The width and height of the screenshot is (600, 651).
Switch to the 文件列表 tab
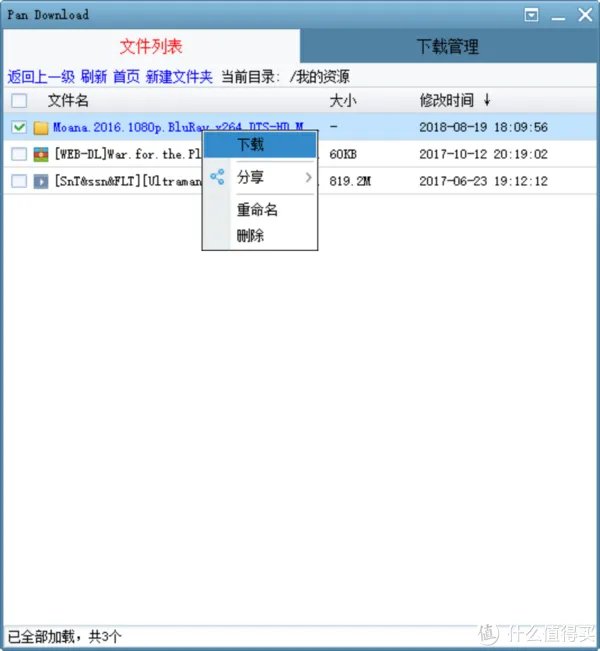click(x=152, y=46)
